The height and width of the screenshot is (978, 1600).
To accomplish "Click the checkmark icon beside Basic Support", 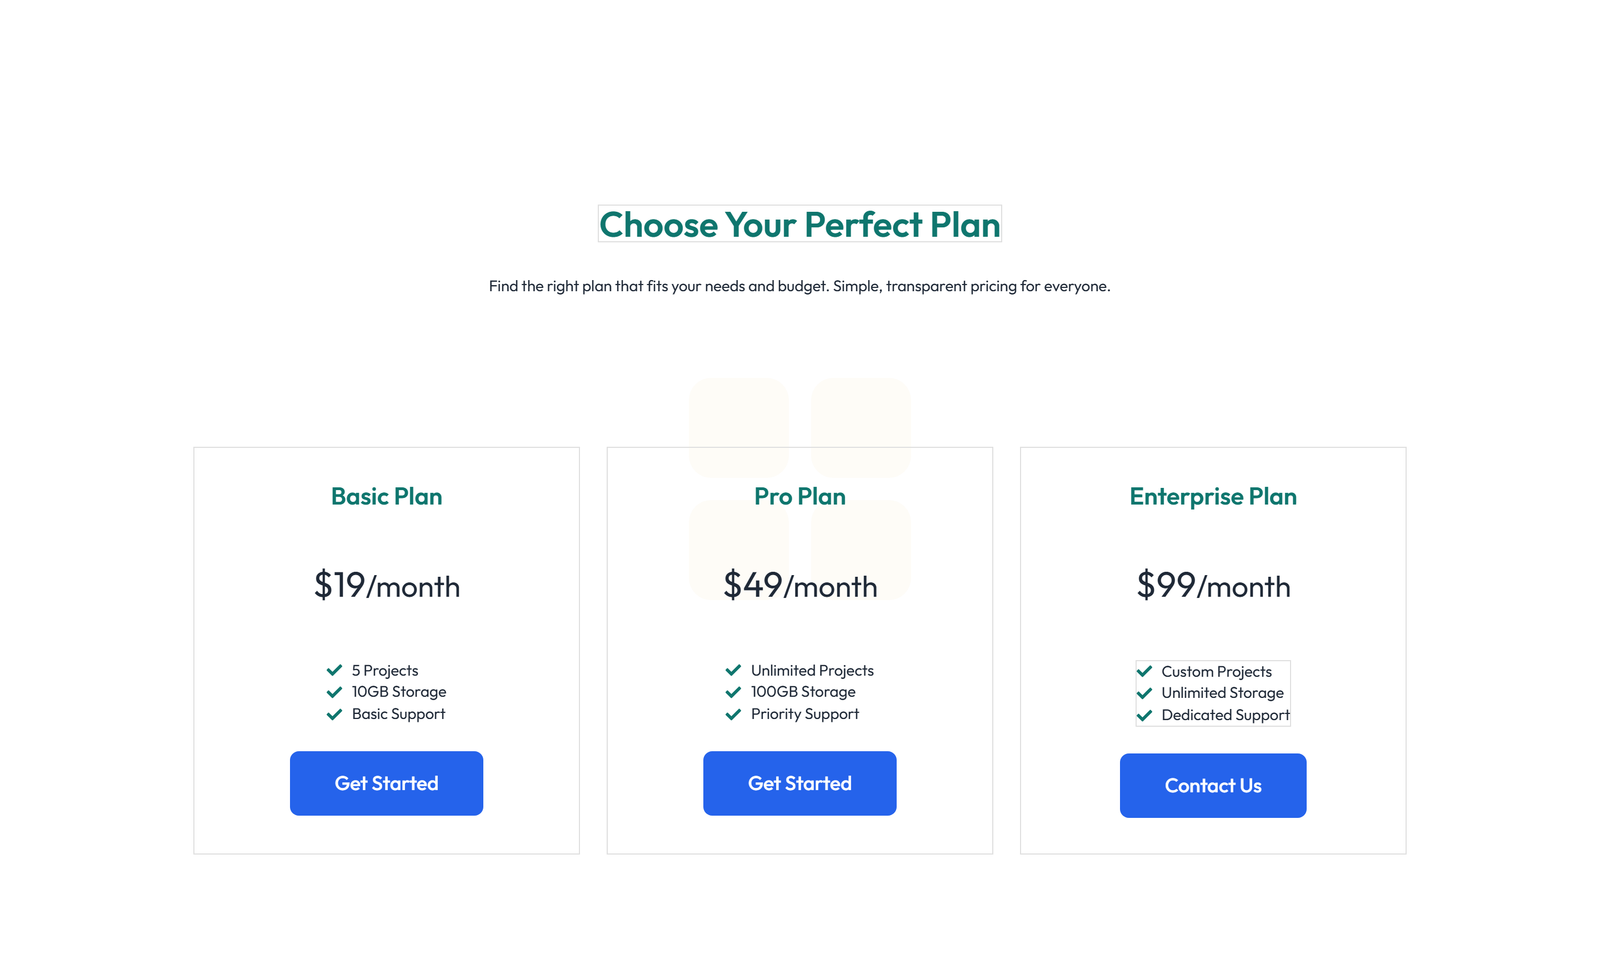I will [x=334, y=714].
